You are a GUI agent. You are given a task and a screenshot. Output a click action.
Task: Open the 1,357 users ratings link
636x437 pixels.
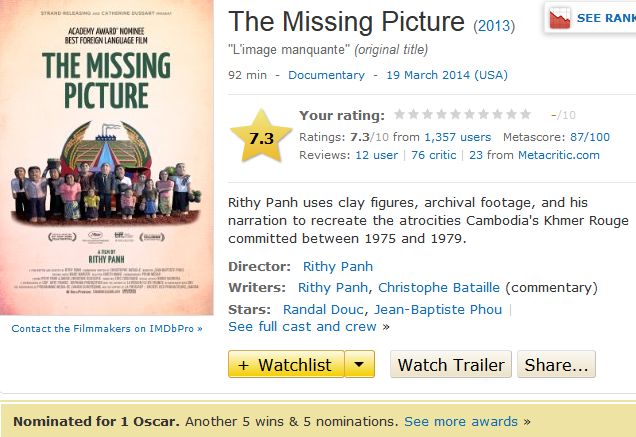click(457, 137)
